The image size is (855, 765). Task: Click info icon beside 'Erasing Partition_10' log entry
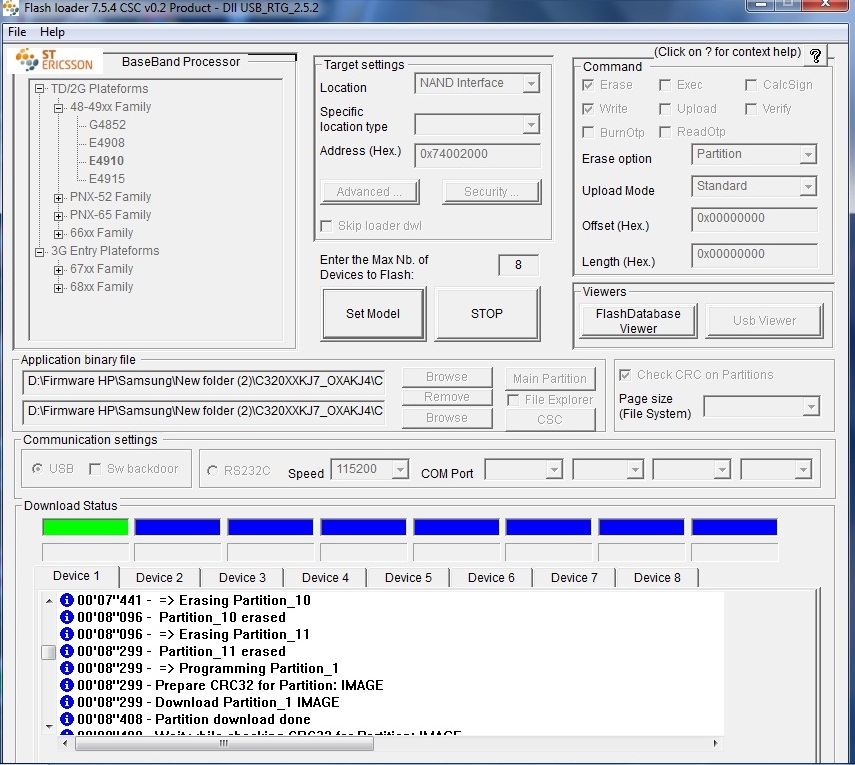point(67,600)
